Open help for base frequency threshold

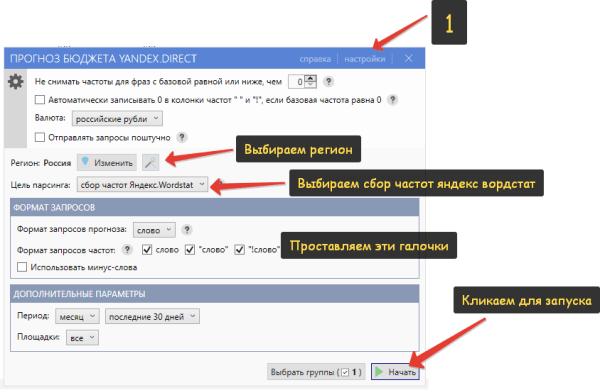click(x=328, y=82)
